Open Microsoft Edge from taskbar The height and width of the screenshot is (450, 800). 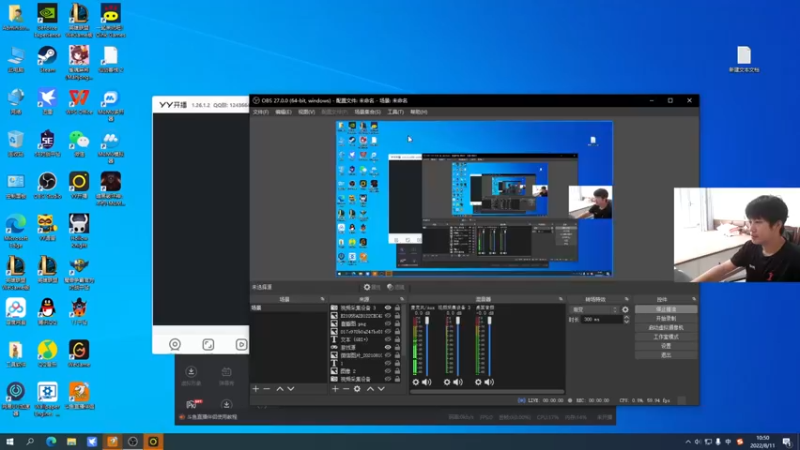[51, 442]
